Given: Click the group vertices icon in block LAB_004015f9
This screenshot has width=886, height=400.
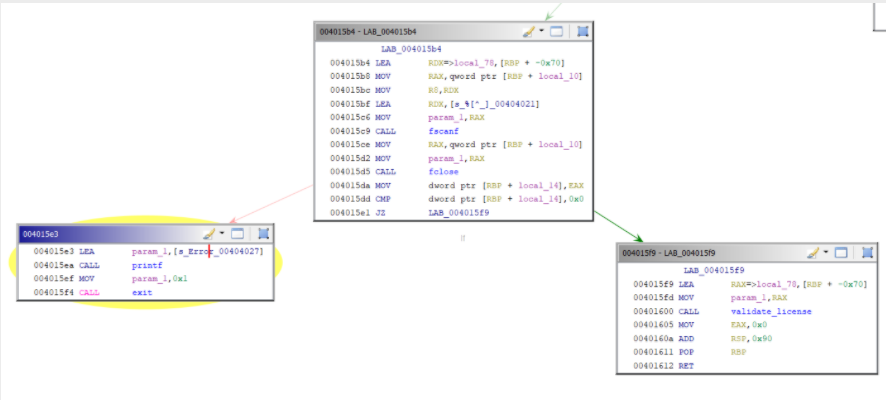Looking at the screenshot, I should pyautogui.click(x=867, y=253).
